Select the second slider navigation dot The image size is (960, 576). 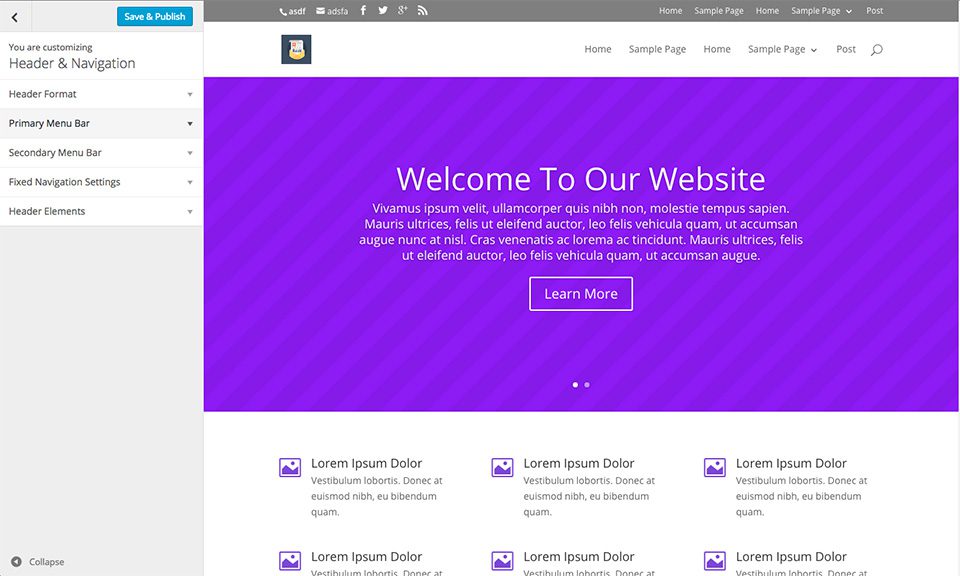pos(587,384)
